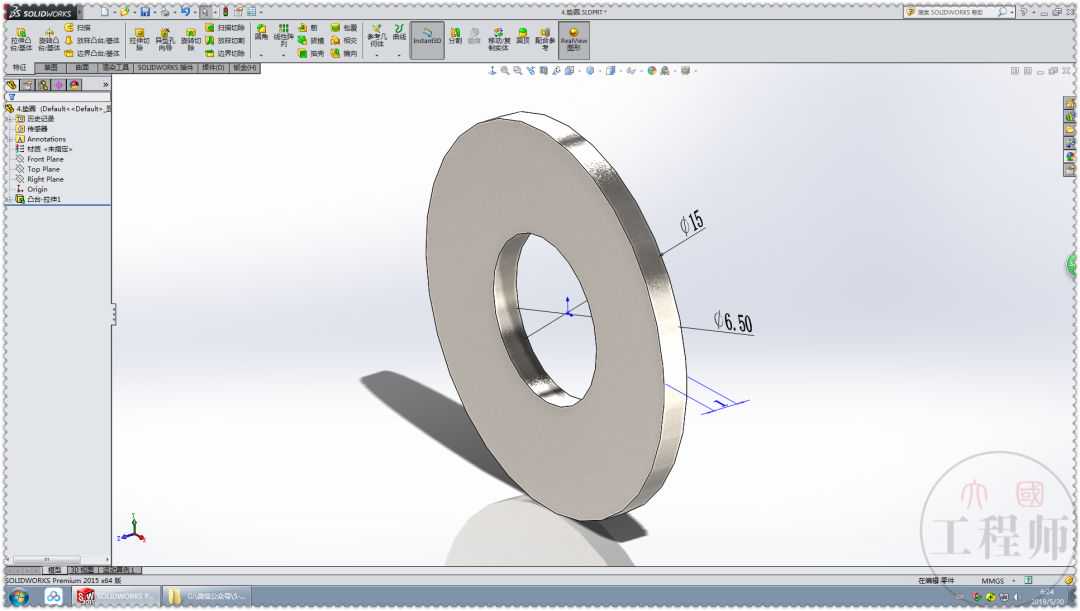Open the Hole Wizard tool

pos(164,38)
